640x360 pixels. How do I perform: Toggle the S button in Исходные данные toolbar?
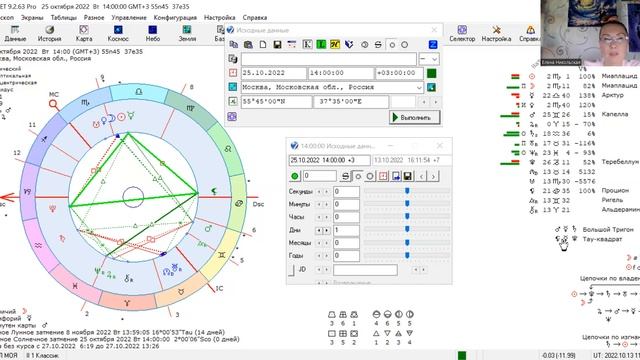[x=378, y=44]
